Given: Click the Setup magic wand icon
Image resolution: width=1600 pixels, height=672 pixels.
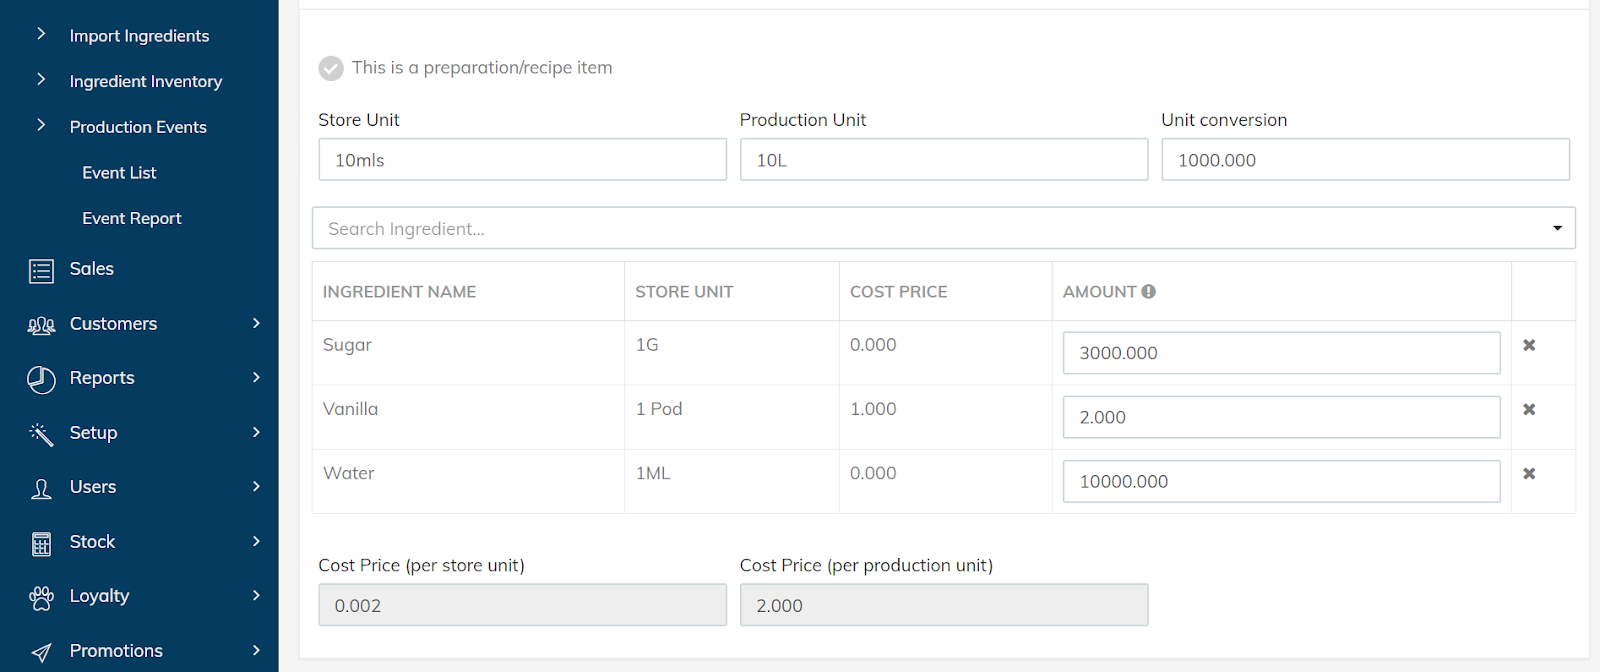Looking at the screenshot, I should tap(41, 434).
